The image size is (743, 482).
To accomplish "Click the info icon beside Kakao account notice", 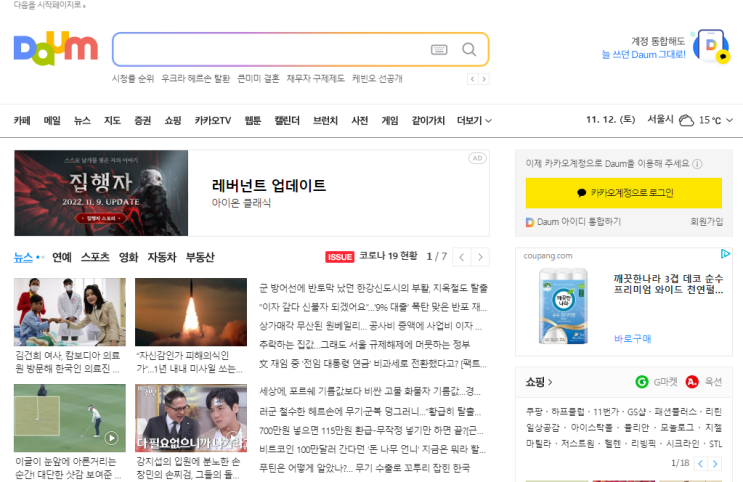I will [697, 164].
